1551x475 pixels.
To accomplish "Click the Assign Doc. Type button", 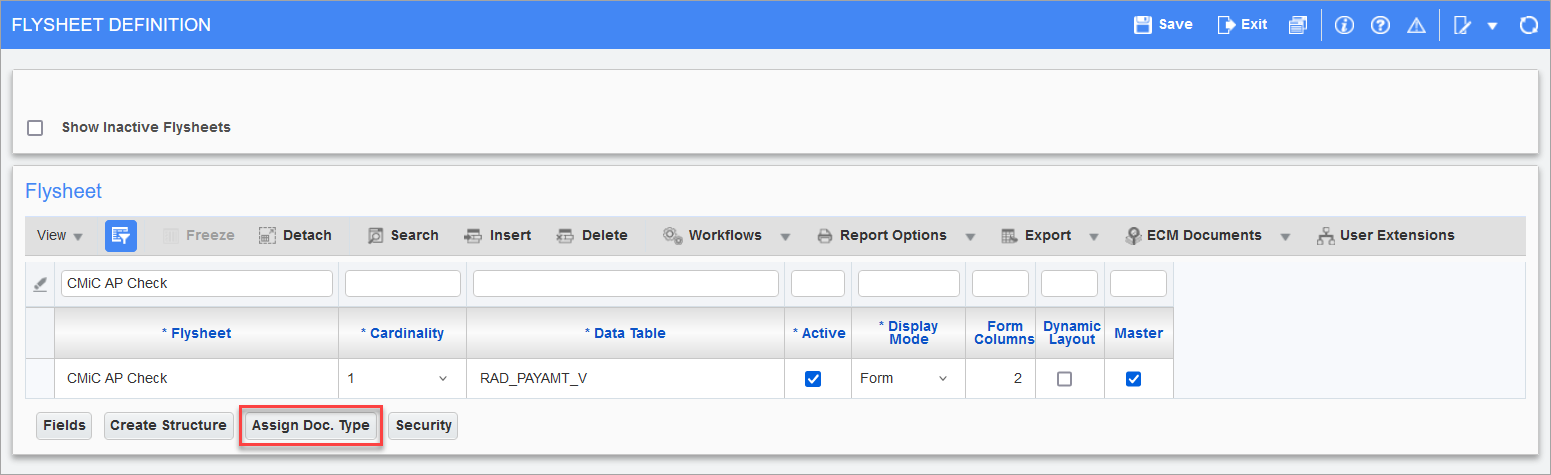I will pyautogui.click(x=310, y=426).
